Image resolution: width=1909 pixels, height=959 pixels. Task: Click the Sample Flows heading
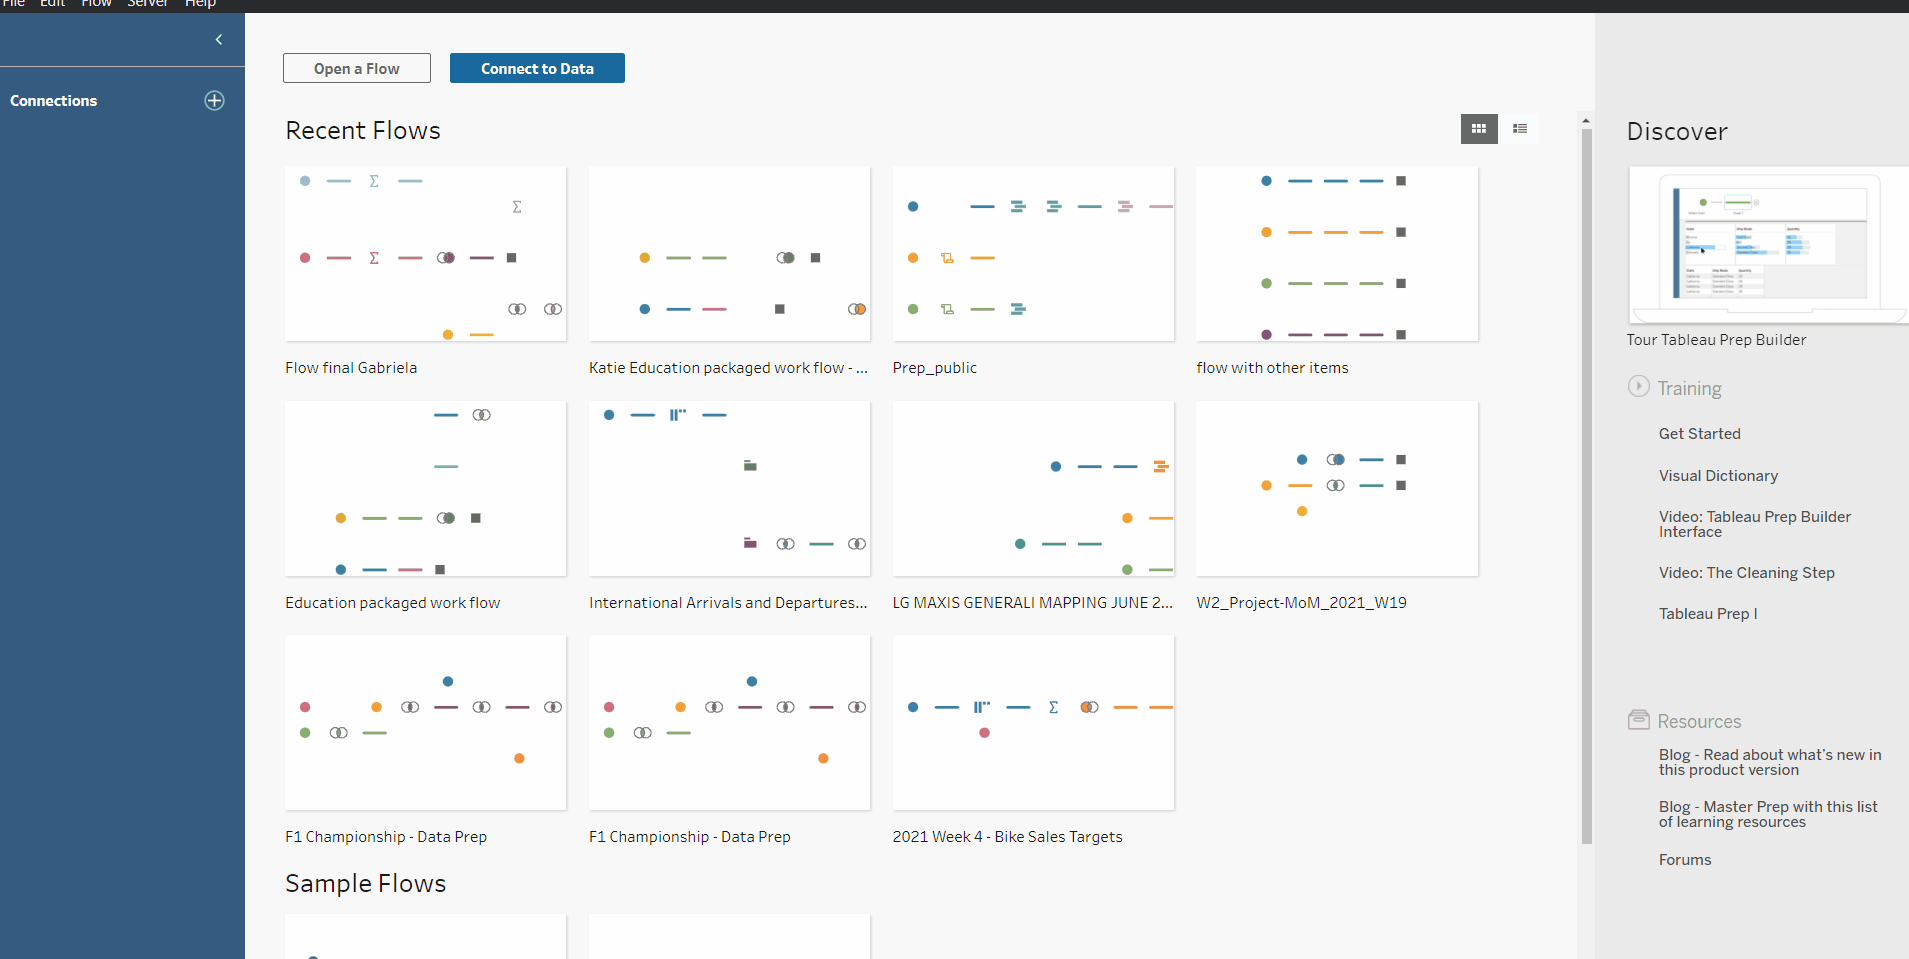(x=366, y=884)
